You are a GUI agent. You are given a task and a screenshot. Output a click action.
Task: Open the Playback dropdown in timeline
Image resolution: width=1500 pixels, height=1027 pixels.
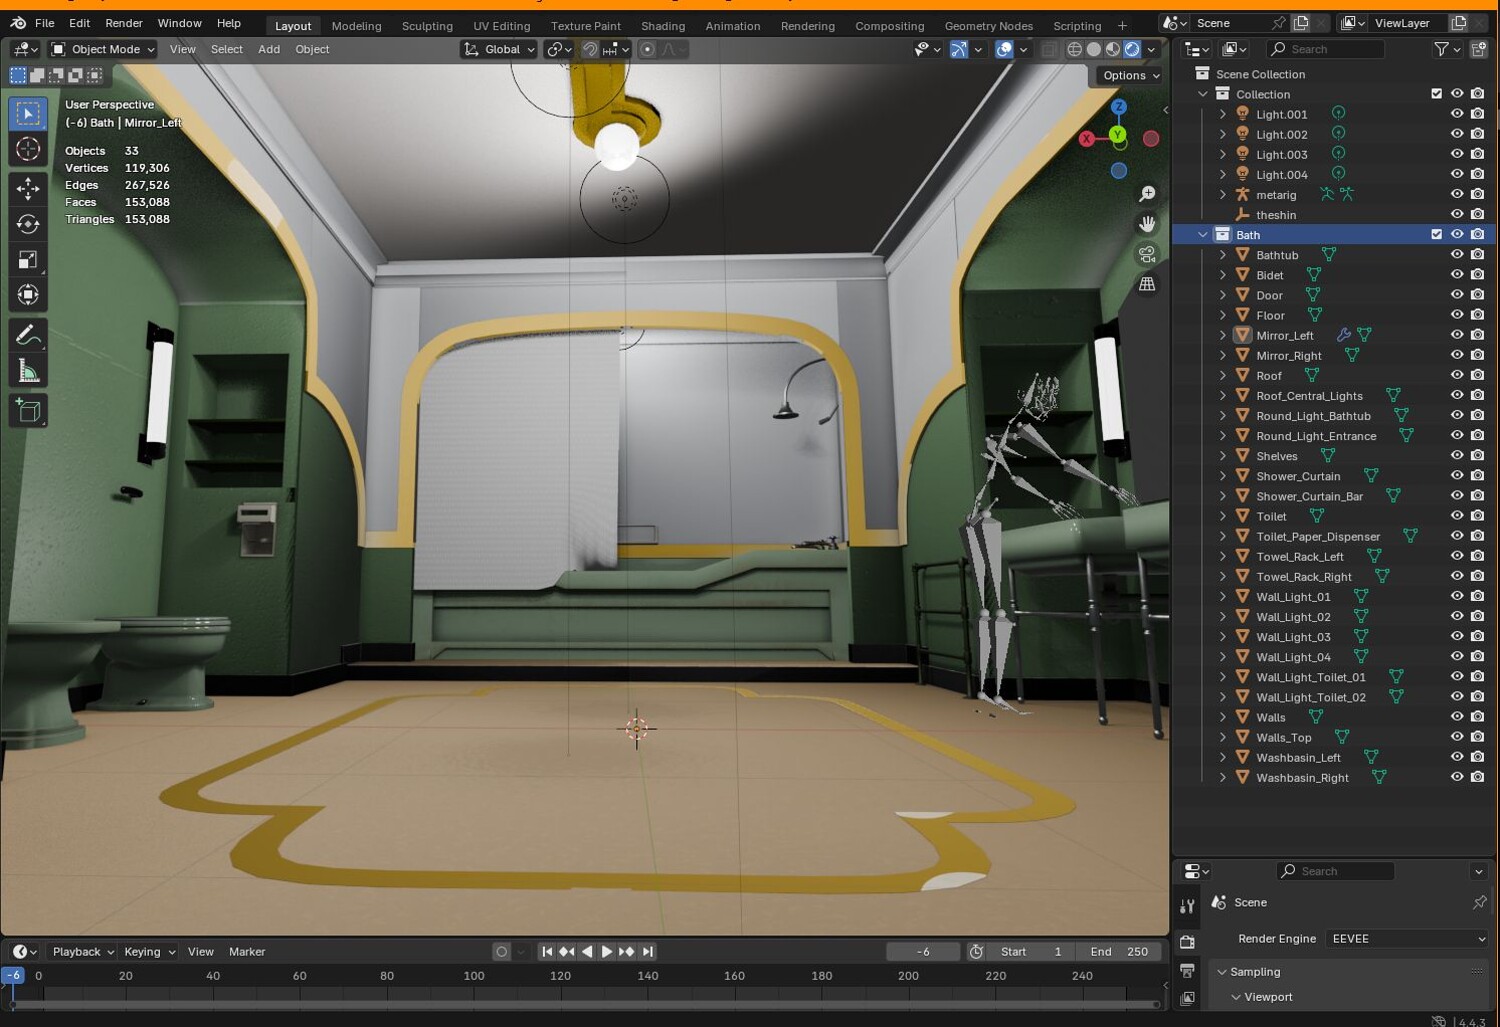(x=83, y=952)
